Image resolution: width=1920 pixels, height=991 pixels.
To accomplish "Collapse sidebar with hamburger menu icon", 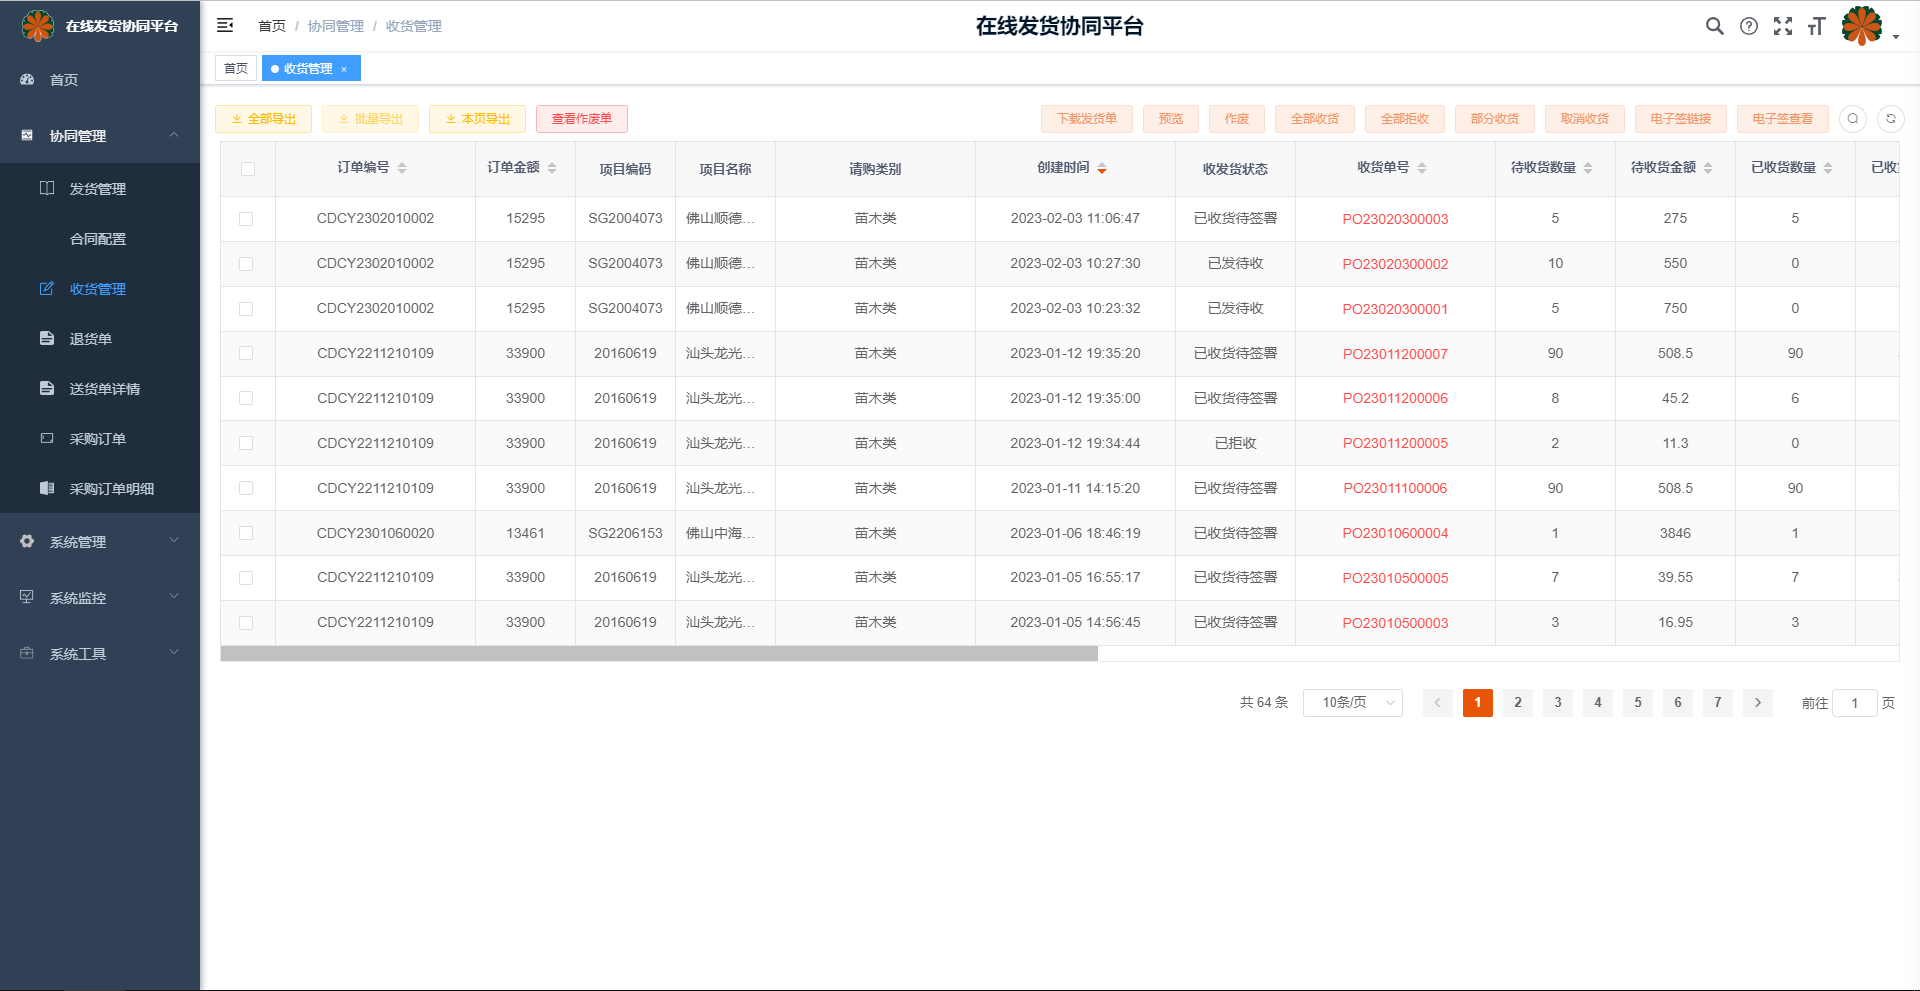I will (x=225, y=26).
